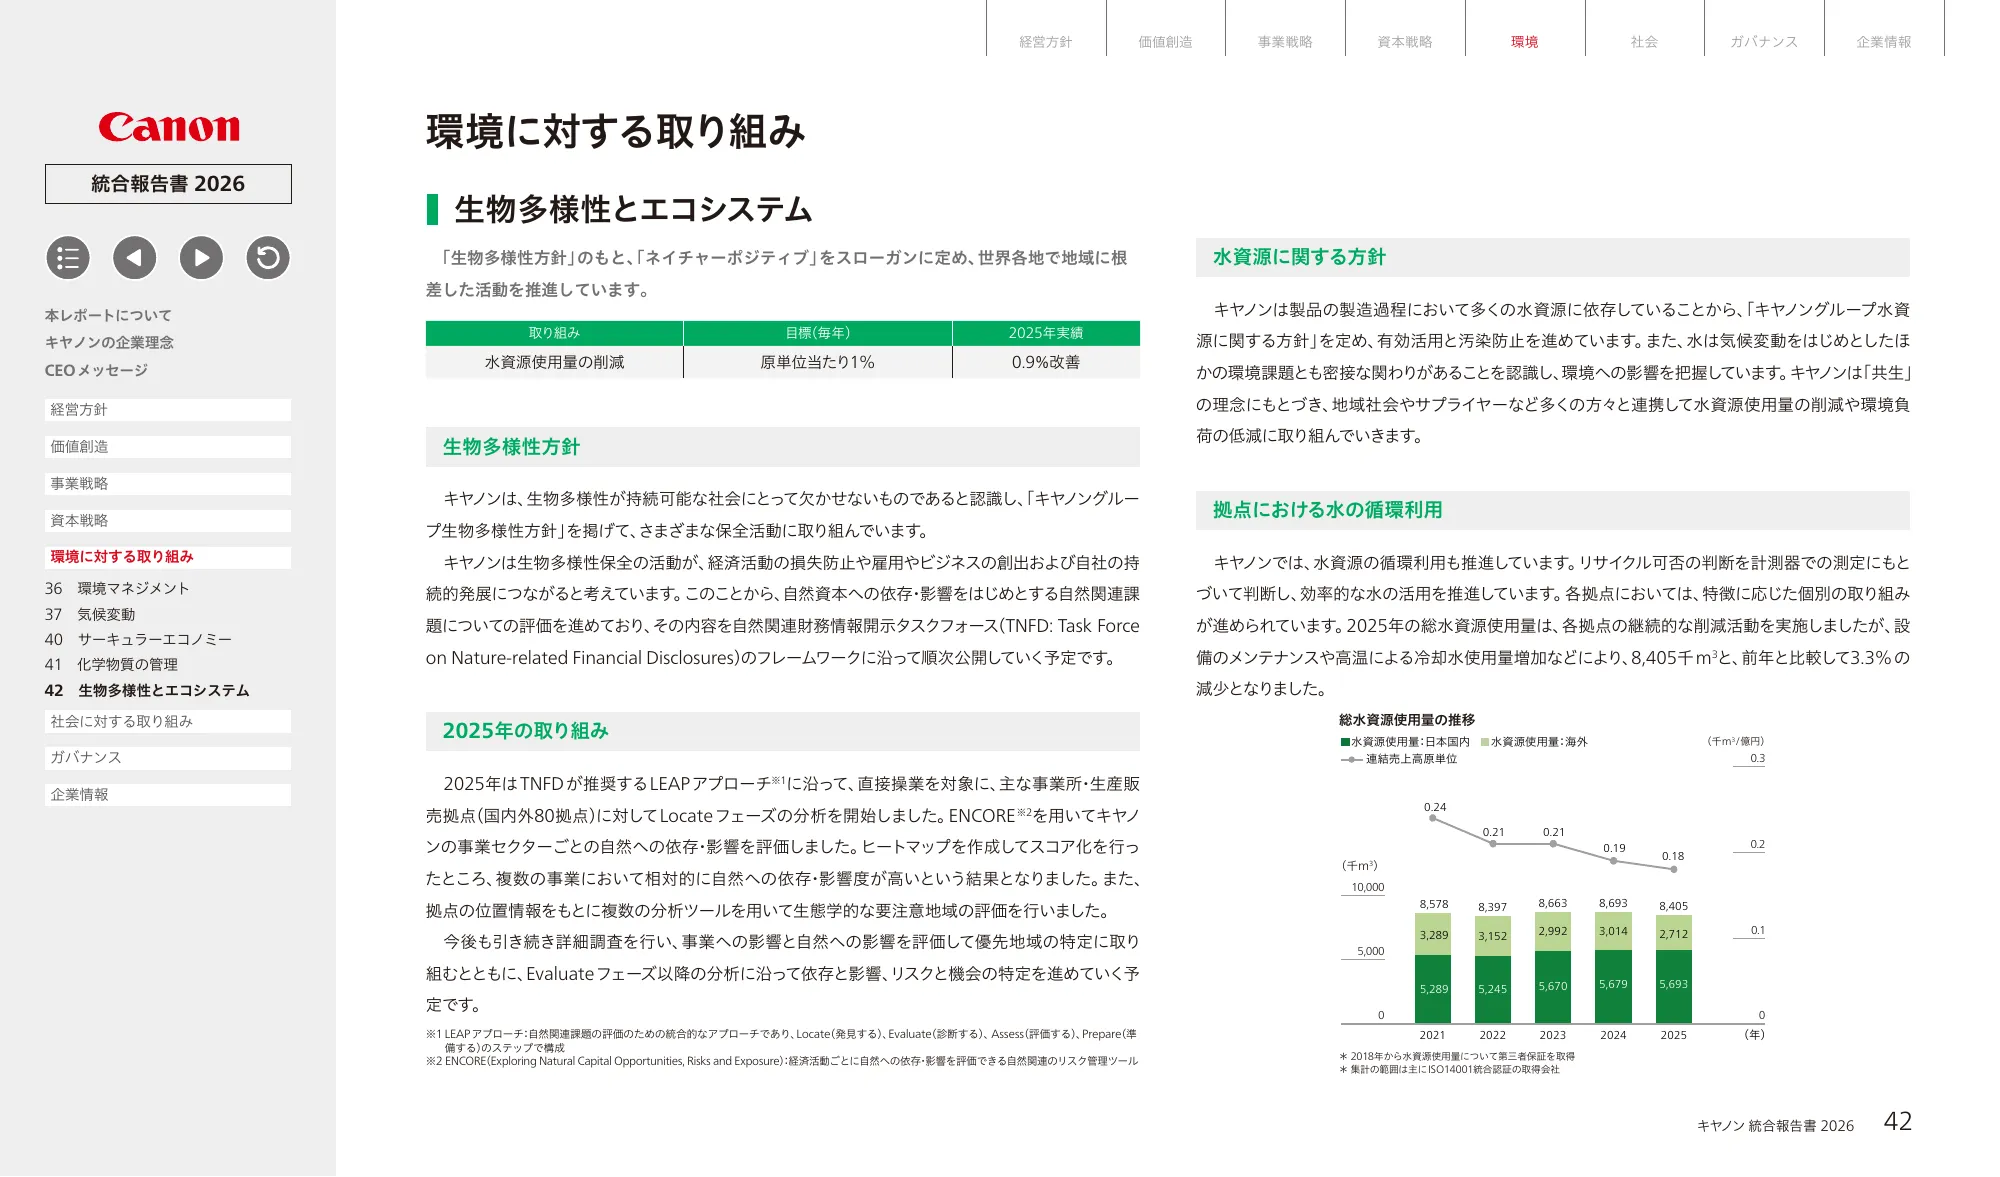Go to page 40 サーキュラーエコノミー
Viewport: 2000px width, 1177px height.
pos(138,639)
